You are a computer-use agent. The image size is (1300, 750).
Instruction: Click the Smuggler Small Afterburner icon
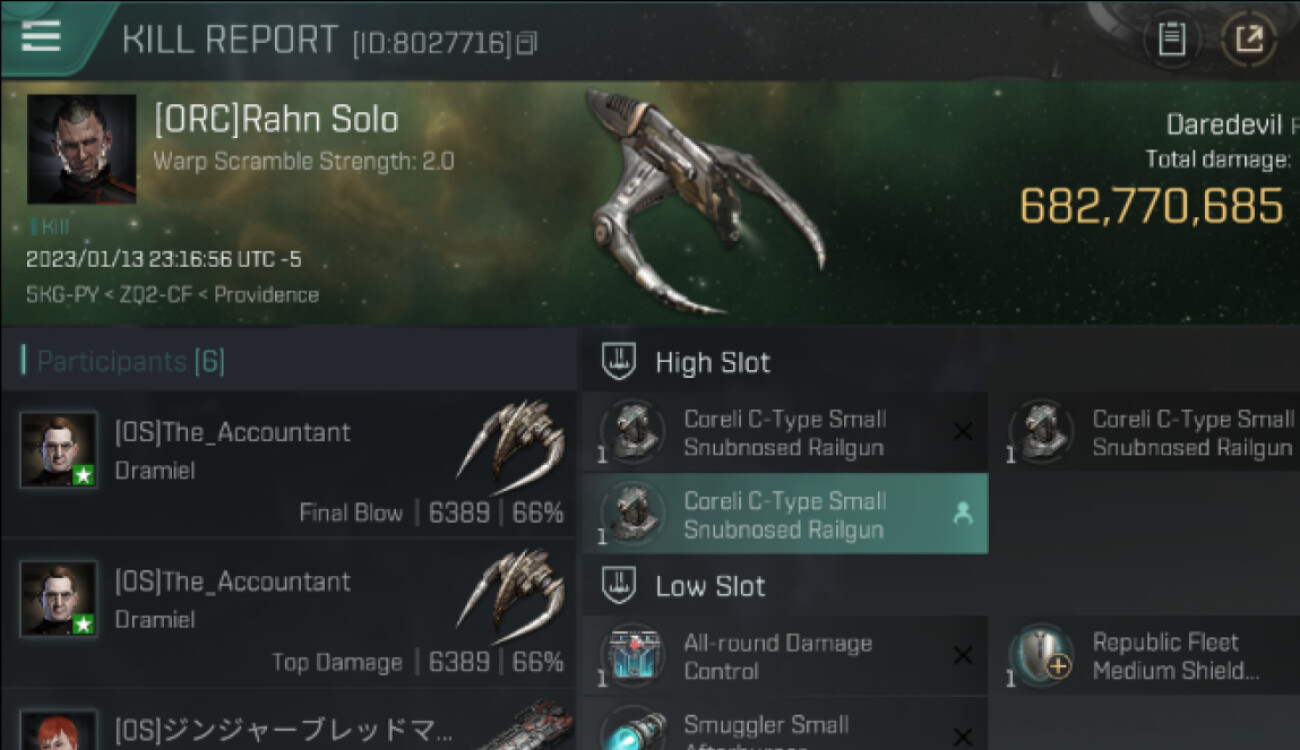[632, 730]
